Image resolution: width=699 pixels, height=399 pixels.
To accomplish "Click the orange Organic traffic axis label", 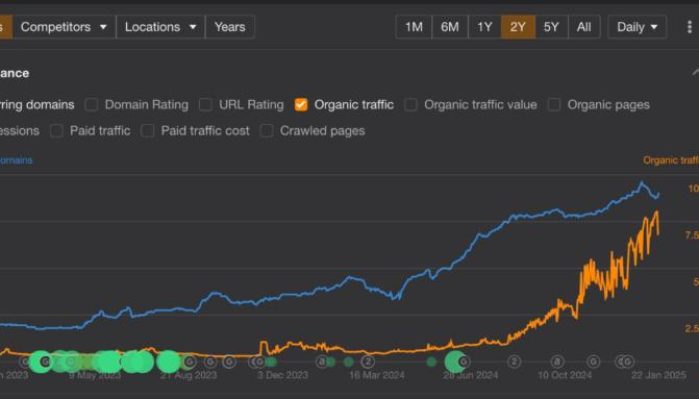I will [x=670, y=160].
